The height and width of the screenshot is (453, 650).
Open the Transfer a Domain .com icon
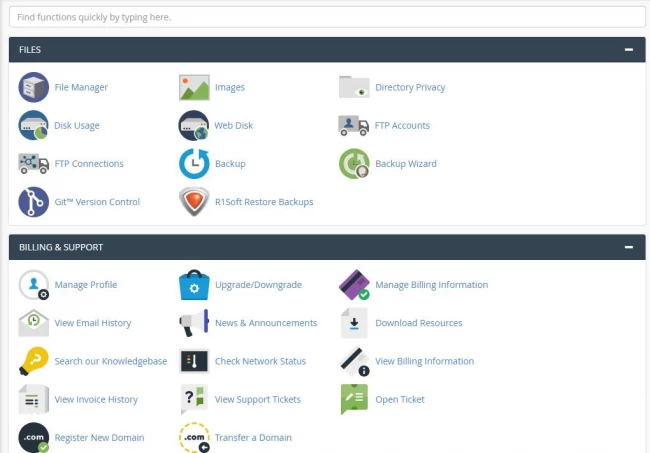(x=194, y=437)
